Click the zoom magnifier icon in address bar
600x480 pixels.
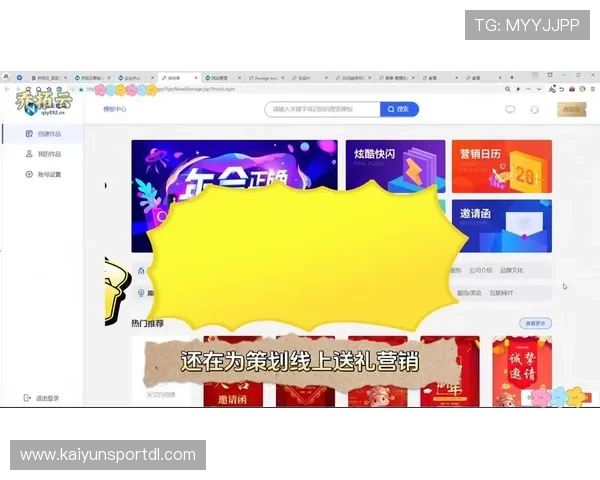pos(507,89)
